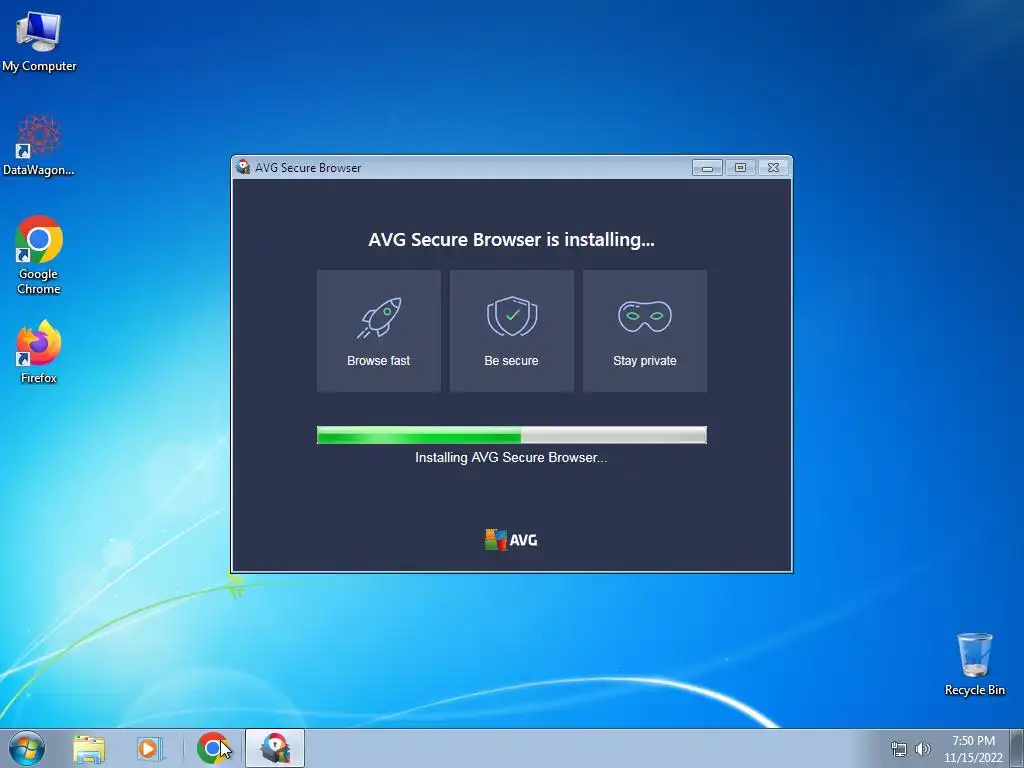Click the "AVG Secure Browser is installing..." heading

[511, 240]
